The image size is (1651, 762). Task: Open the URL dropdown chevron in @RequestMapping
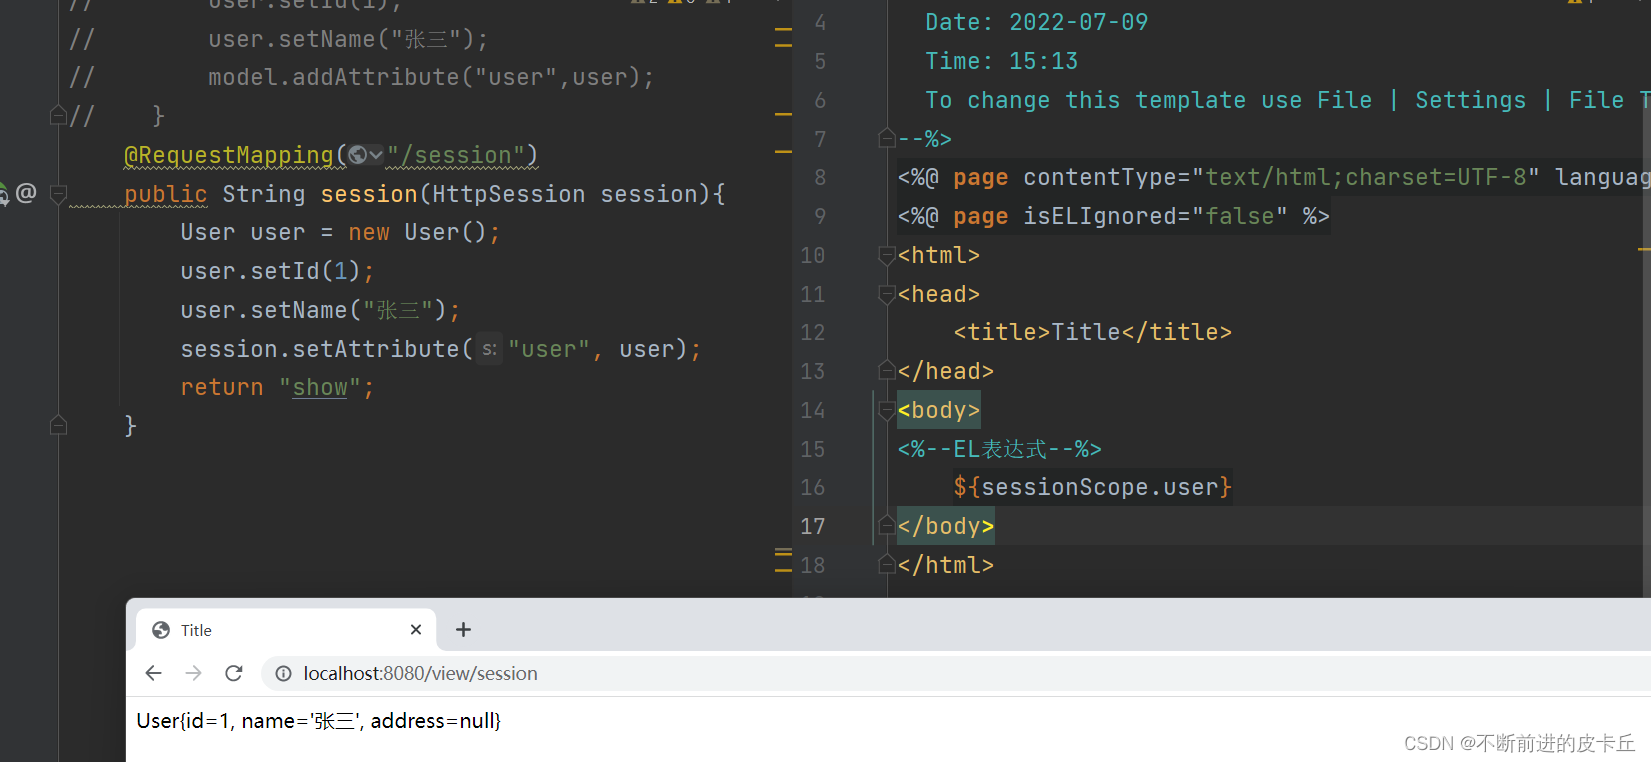pos(376,155)
